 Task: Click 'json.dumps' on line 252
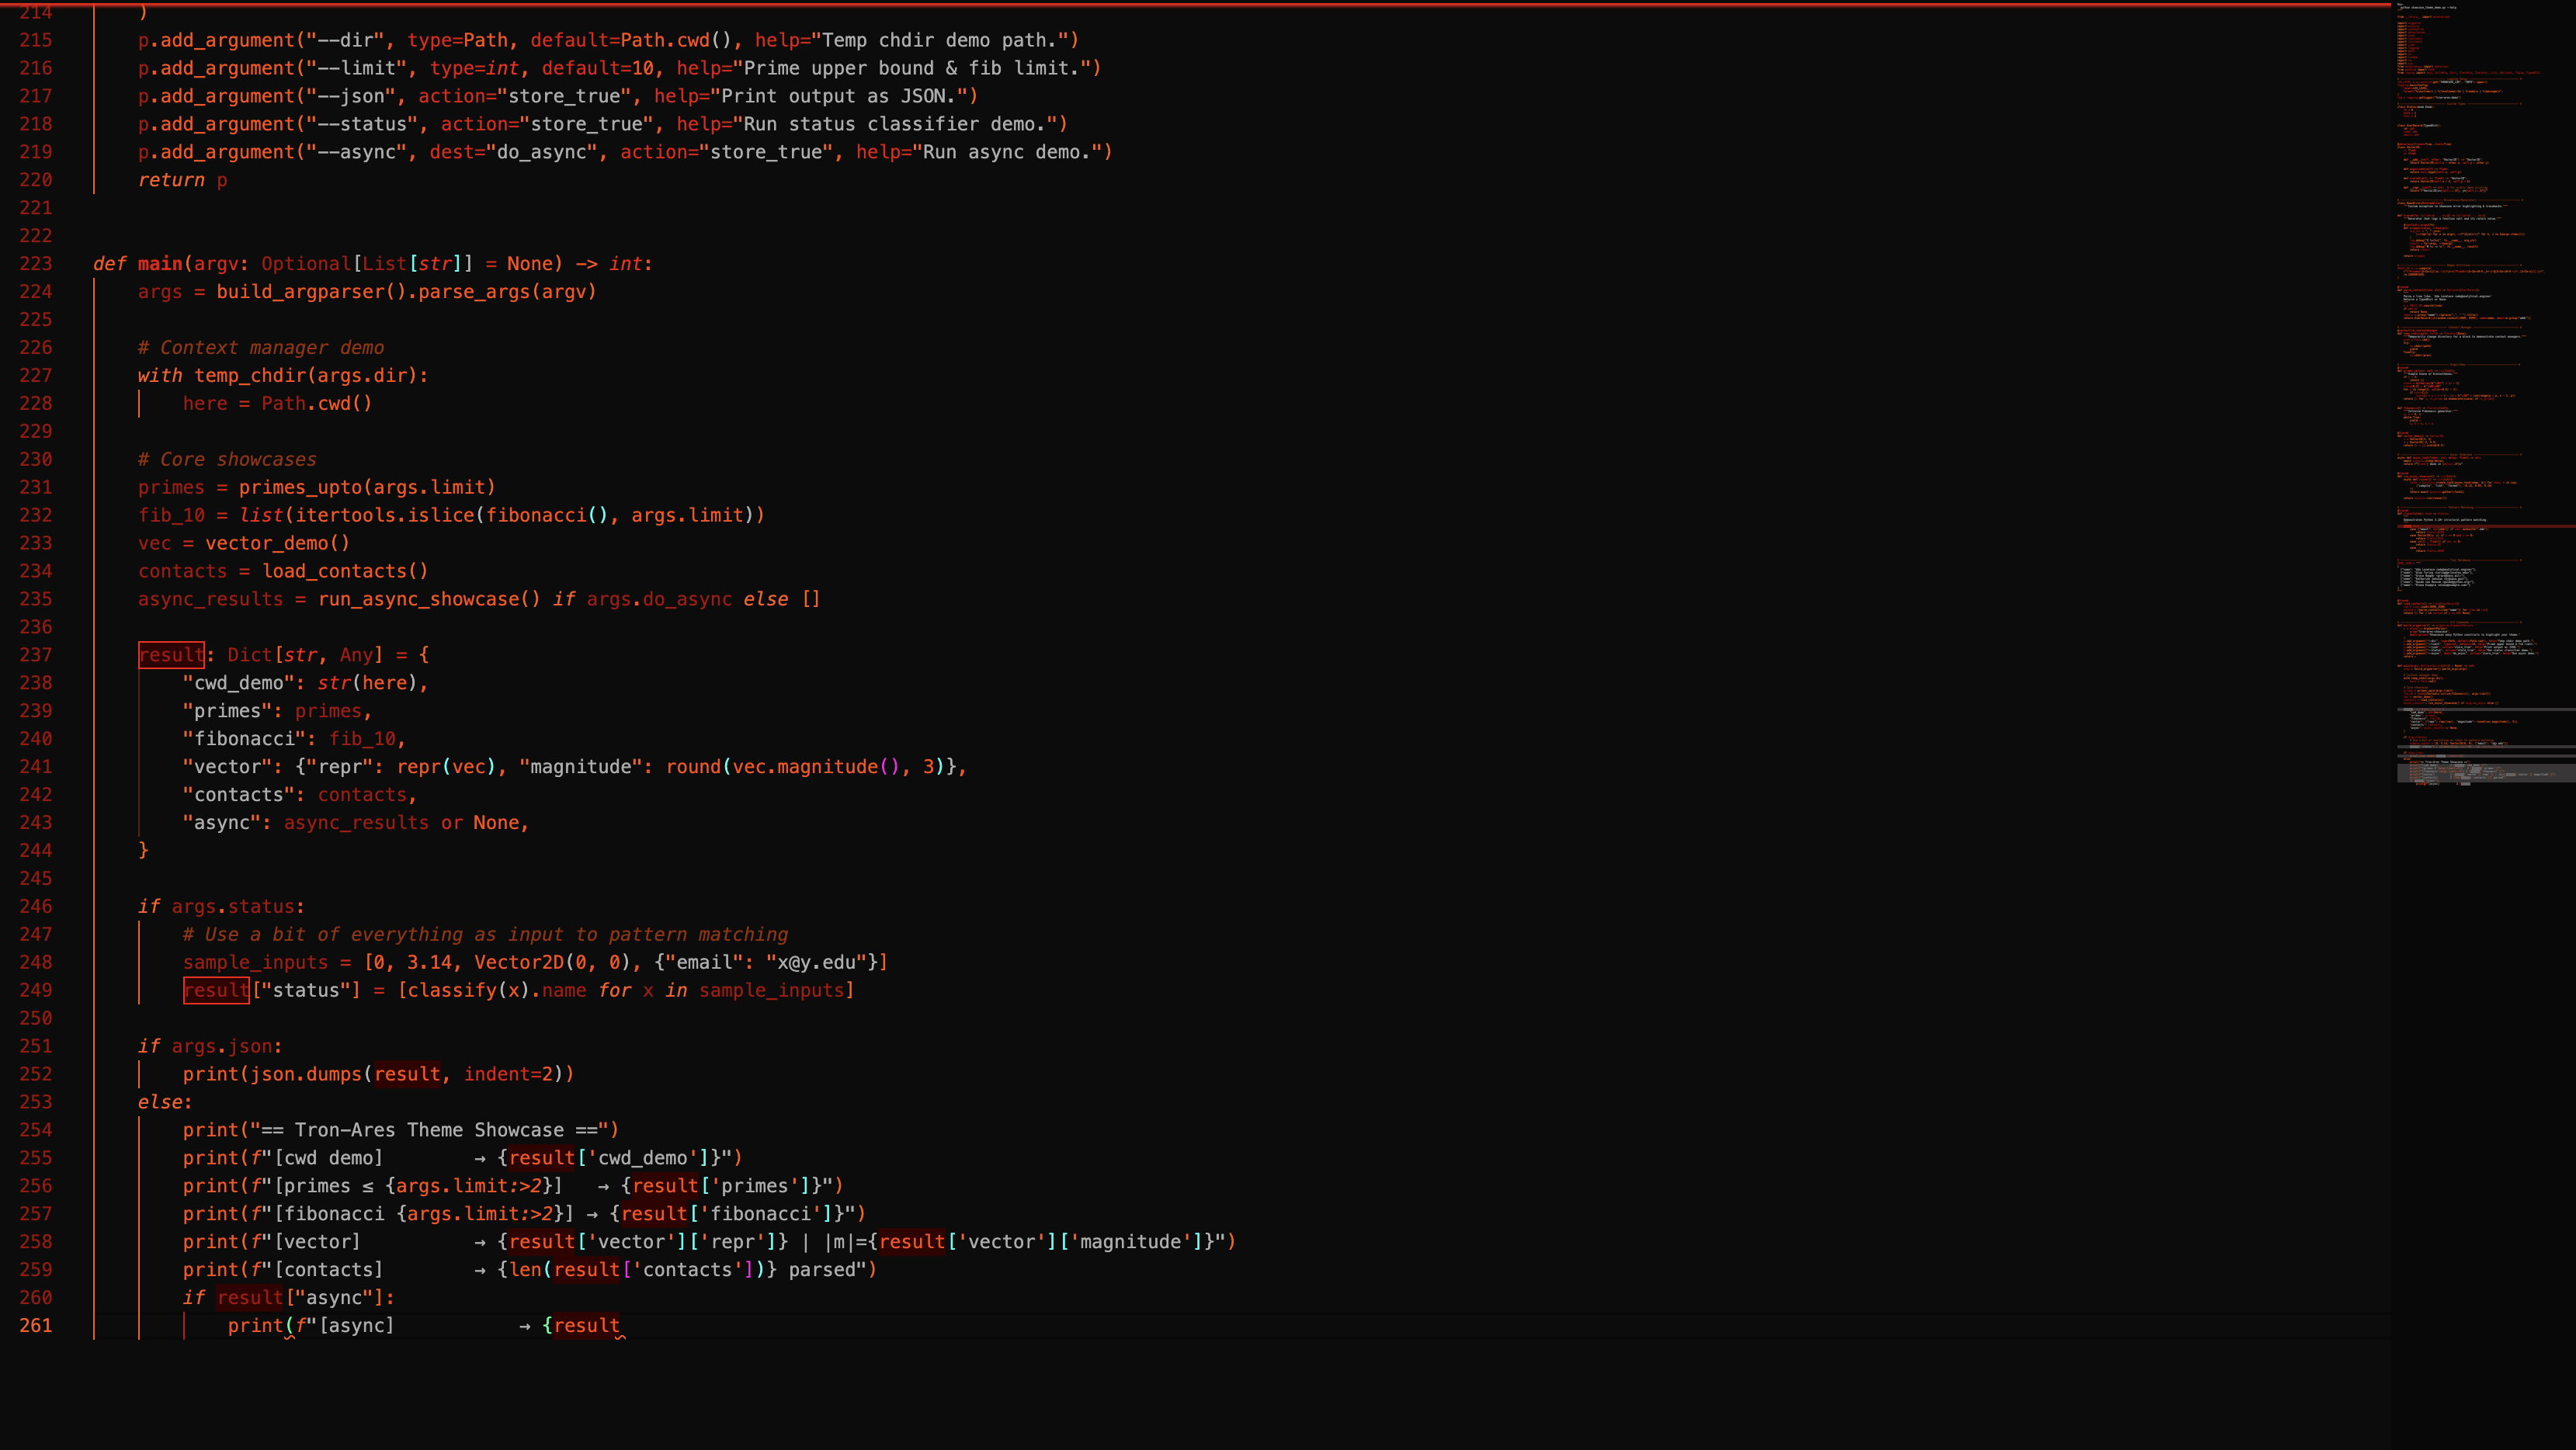pyautogui.click(x=305, y=1074)
